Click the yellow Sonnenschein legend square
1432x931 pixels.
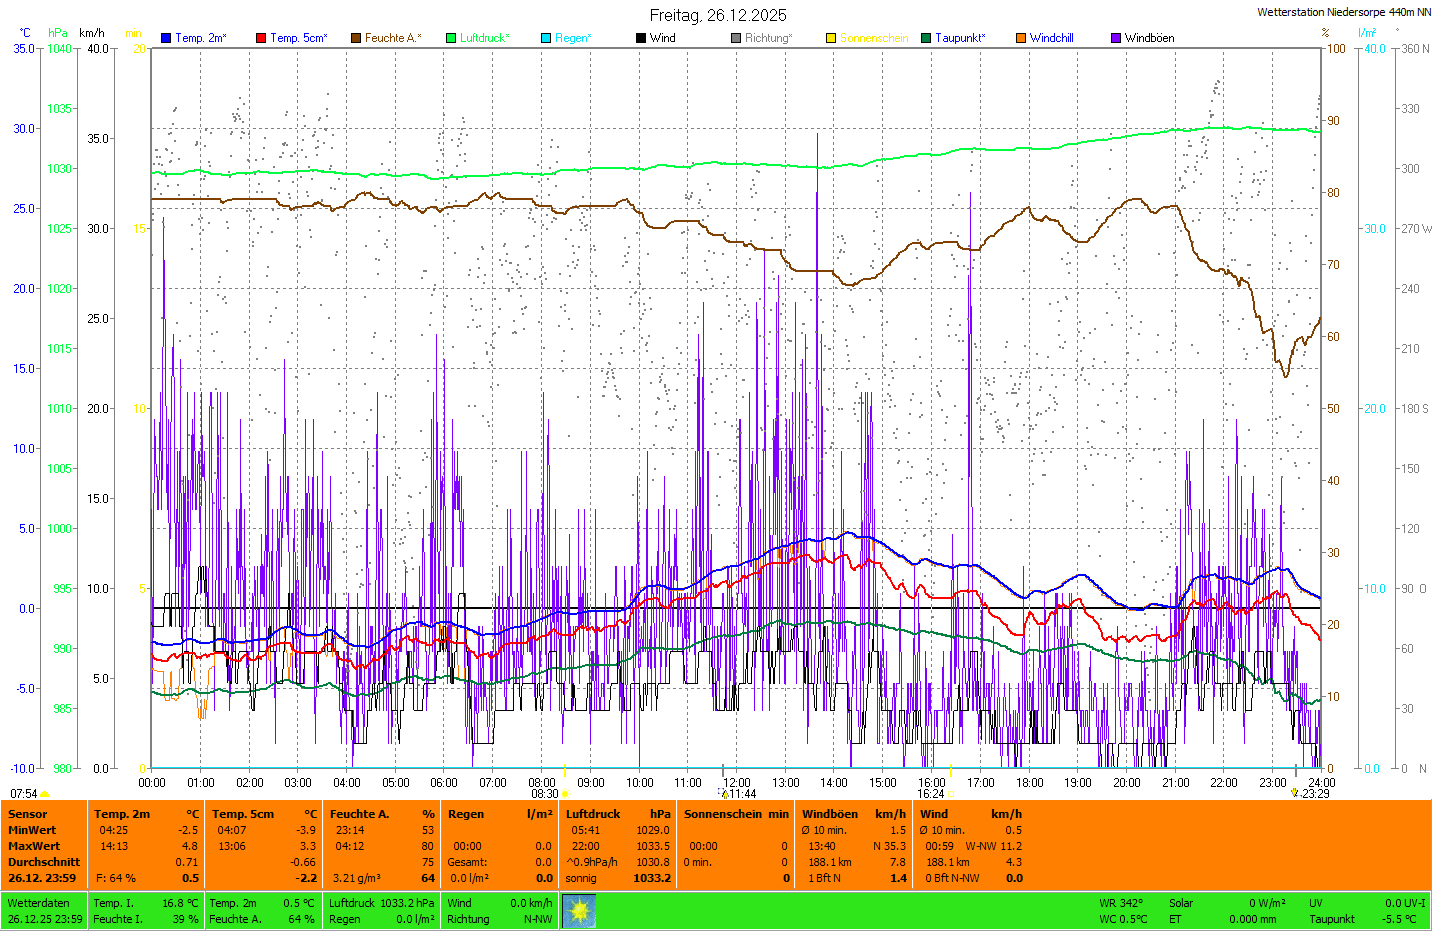(x=831, y=38)
